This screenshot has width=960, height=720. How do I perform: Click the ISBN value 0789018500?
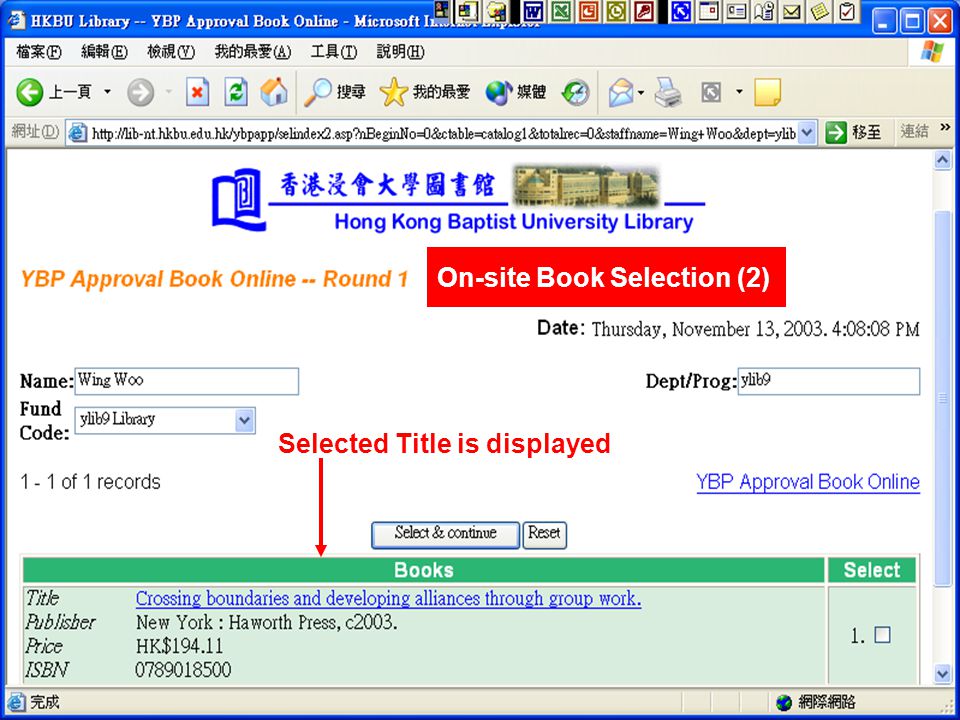[x=183, y=670]
